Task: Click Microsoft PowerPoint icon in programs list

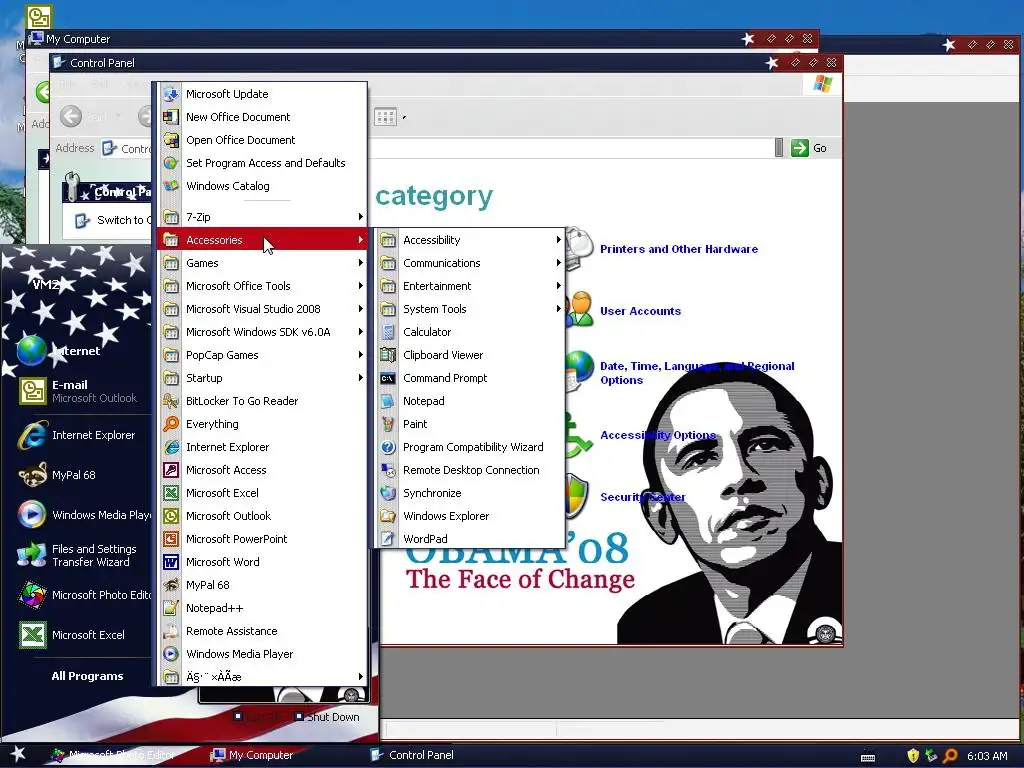Action: click(171, 539)
